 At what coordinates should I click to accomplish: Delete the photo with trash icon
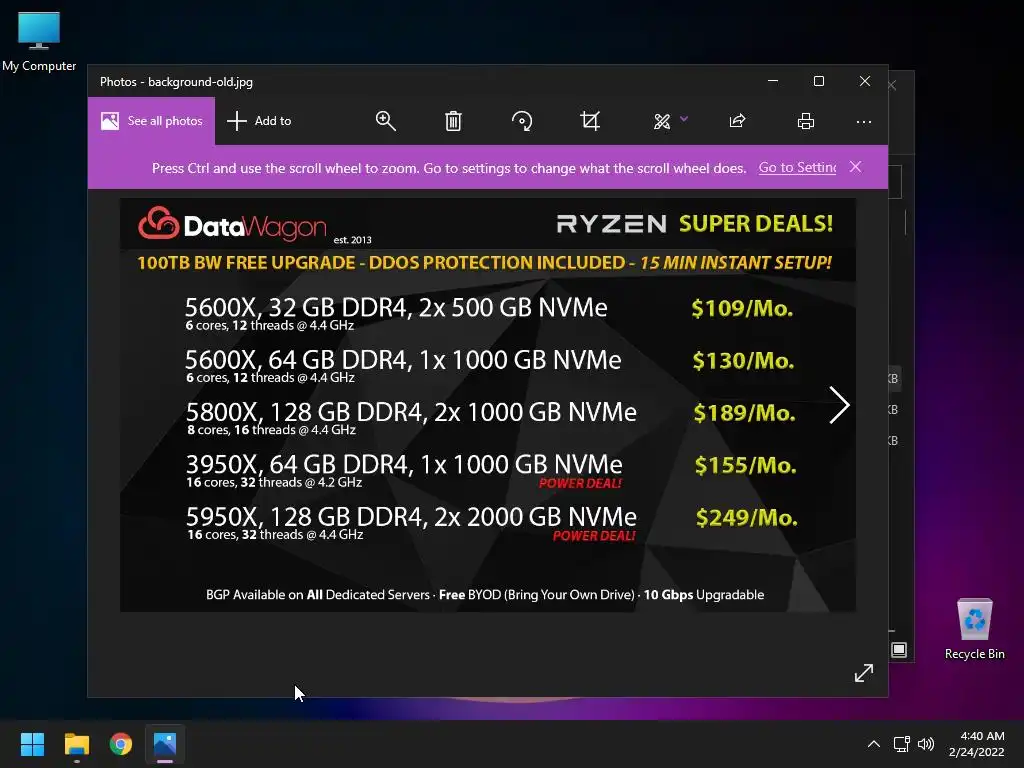453,121
